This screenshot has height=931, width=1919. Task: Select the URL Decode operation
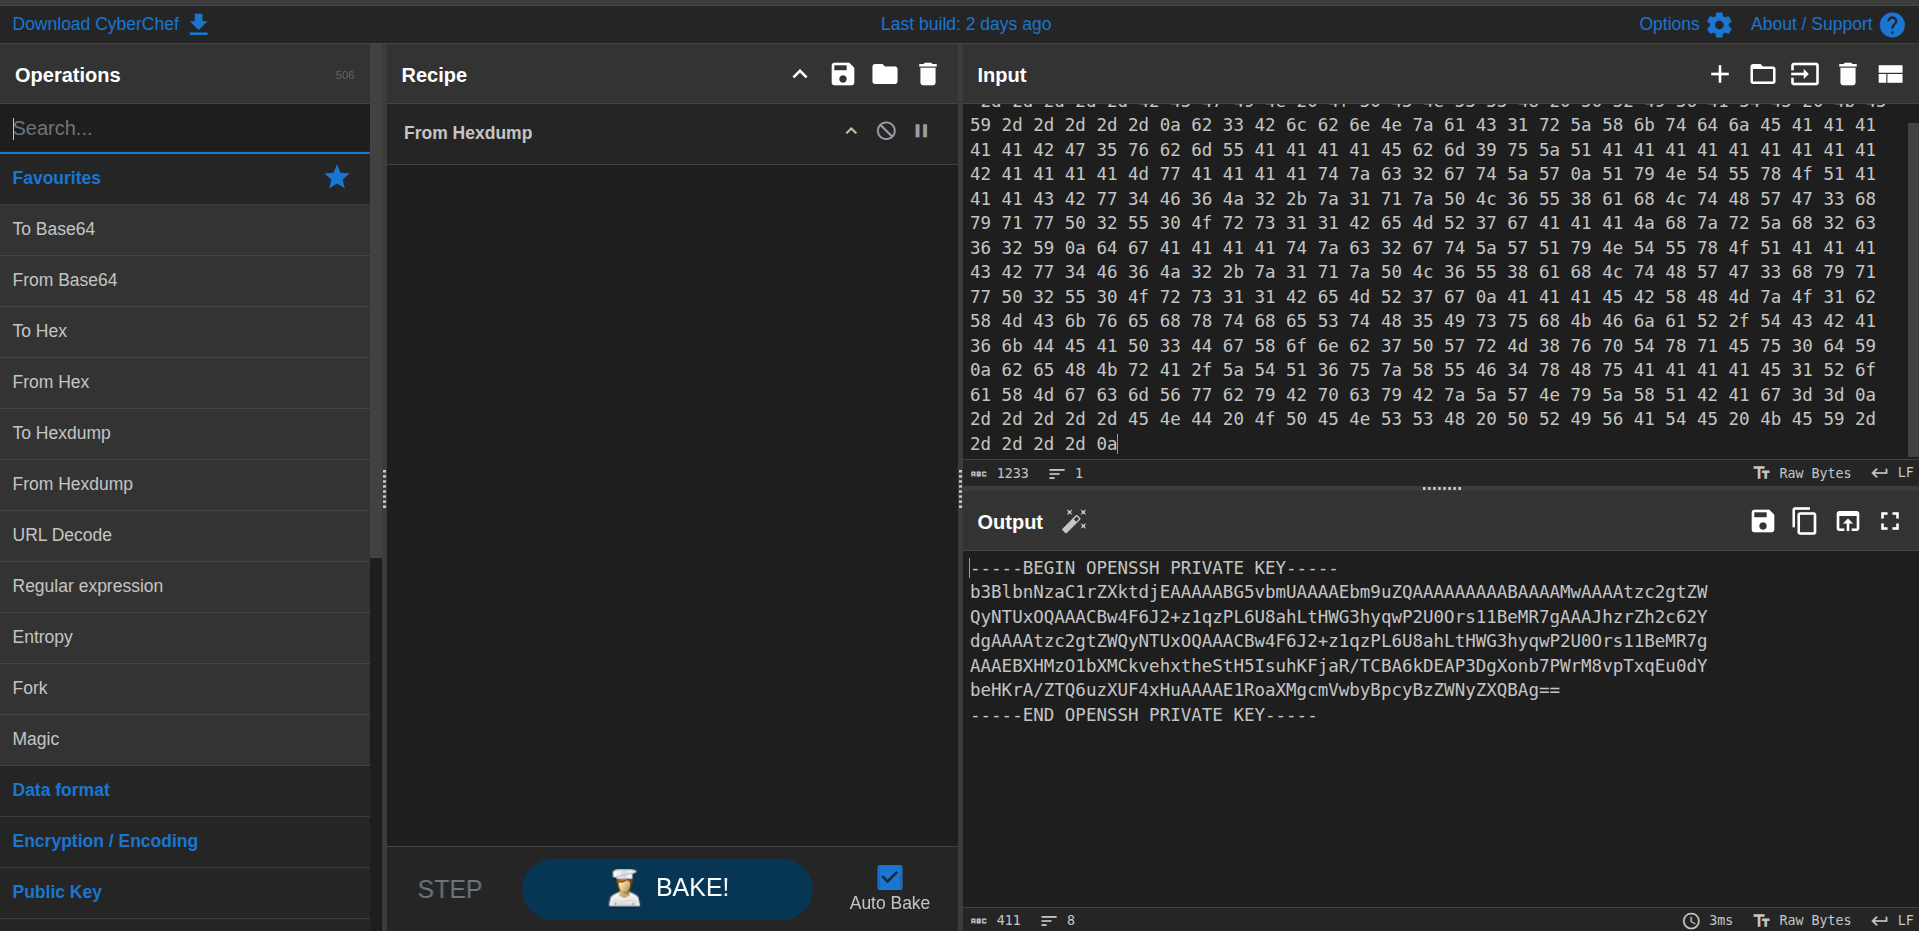(185, 535)
